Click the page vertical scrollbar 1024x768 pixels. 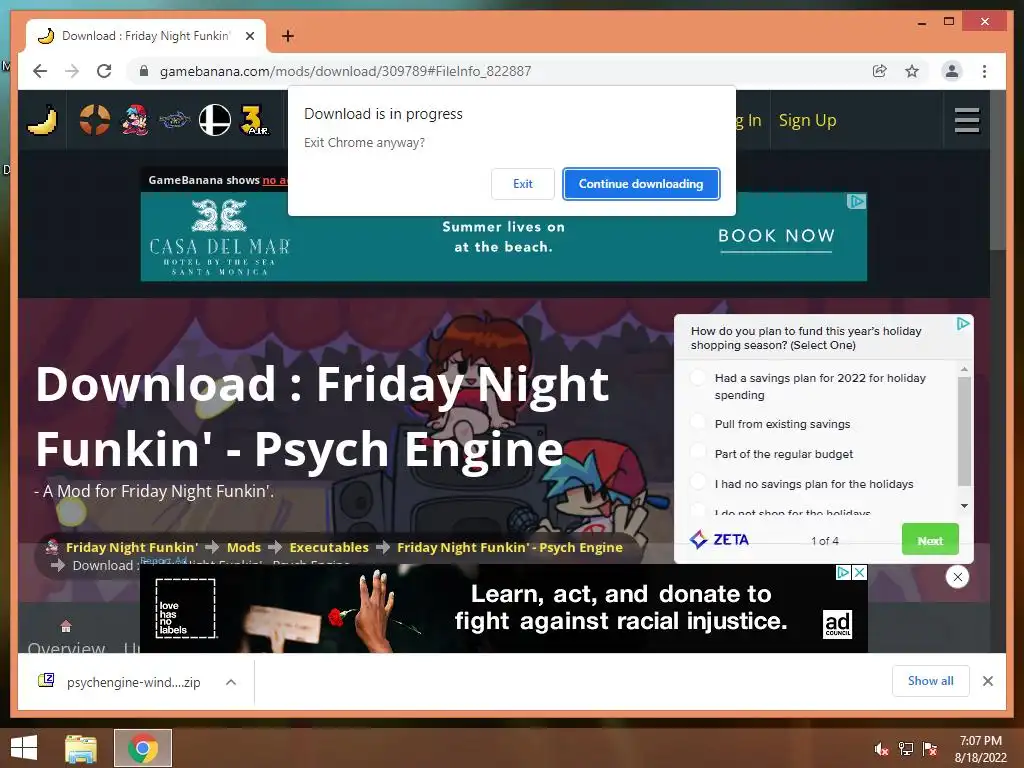997,170
